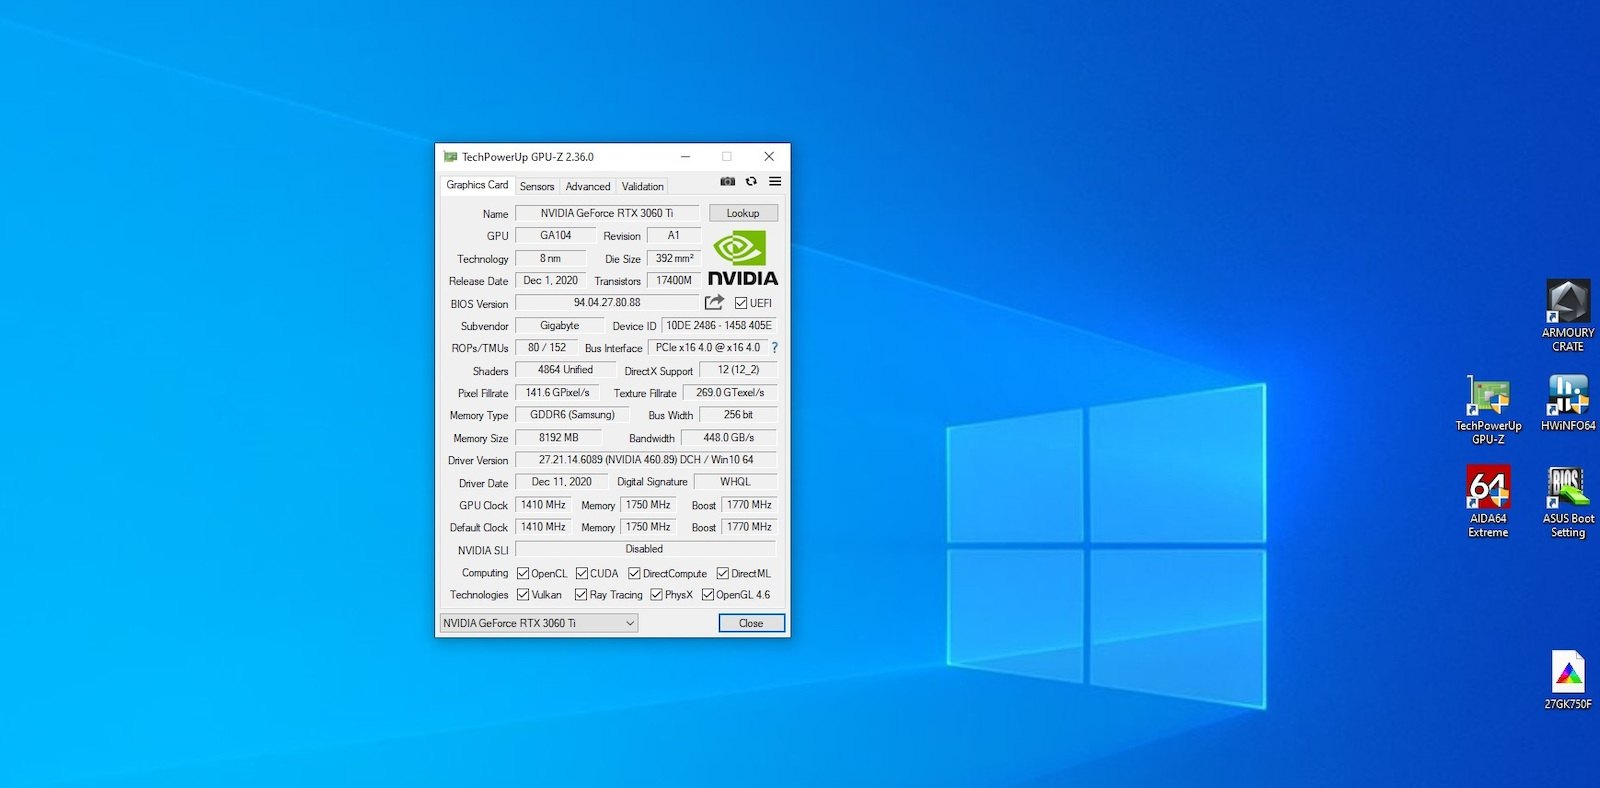This screenshot has width=1600, height=788.
Task: Open TechPowerUp GPU-Z desktop shortcut
Action: point(1488,410)
